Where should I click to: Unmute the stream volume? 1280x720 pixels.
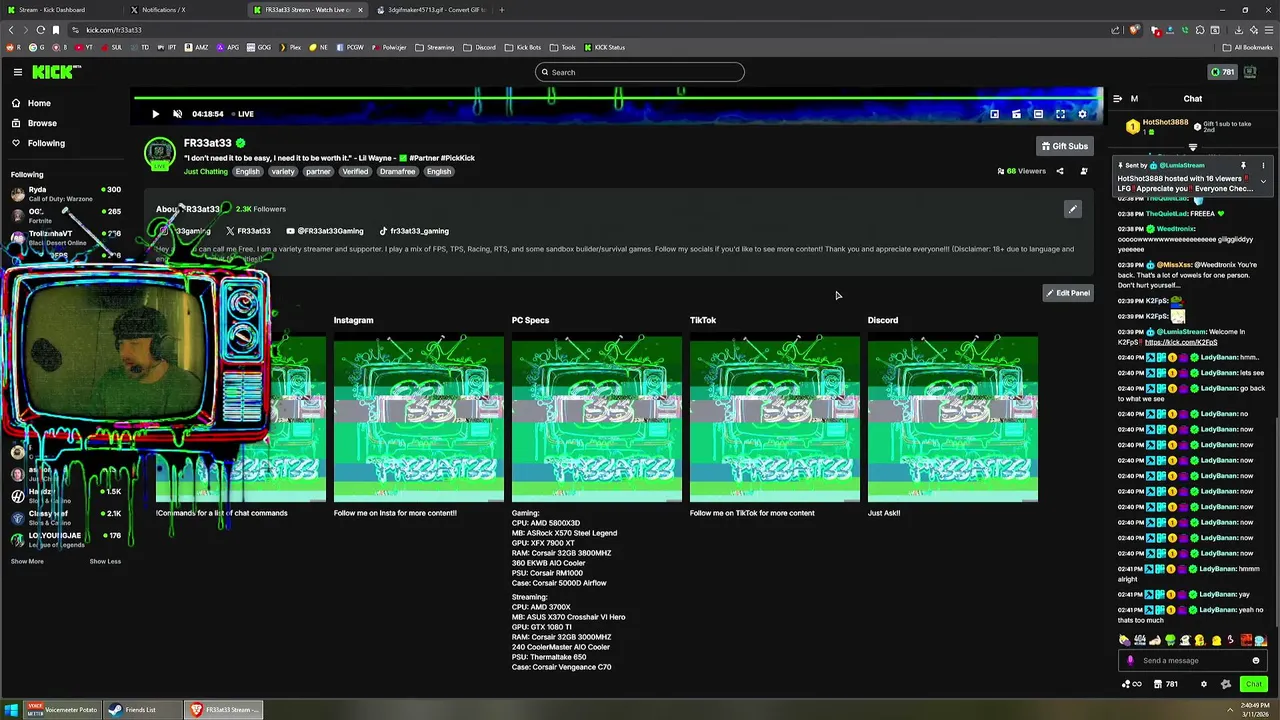pyautogui.click(x=178, y=114)
